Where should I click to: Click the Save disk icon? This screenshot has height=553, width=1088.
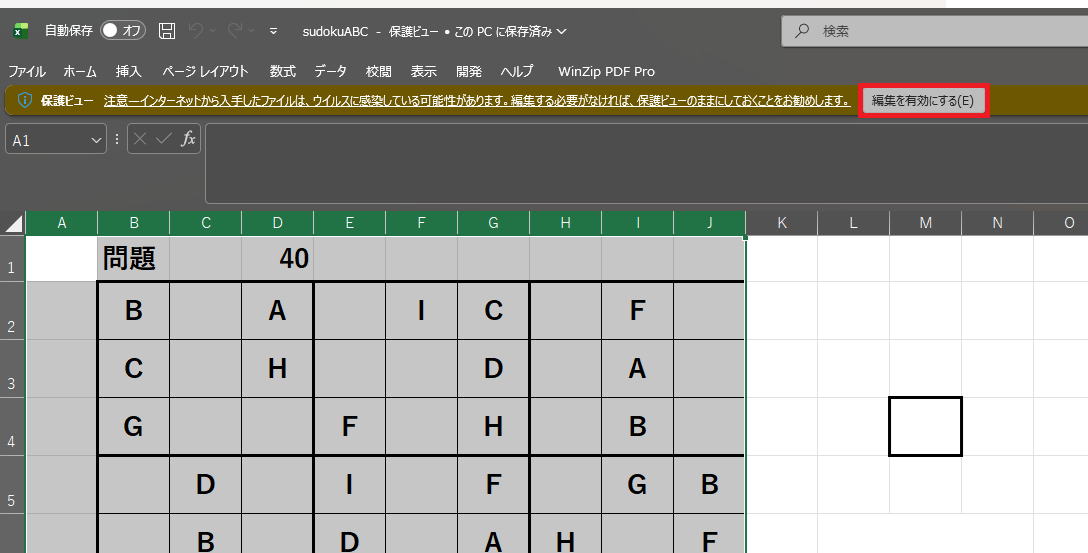click(167, 31)
